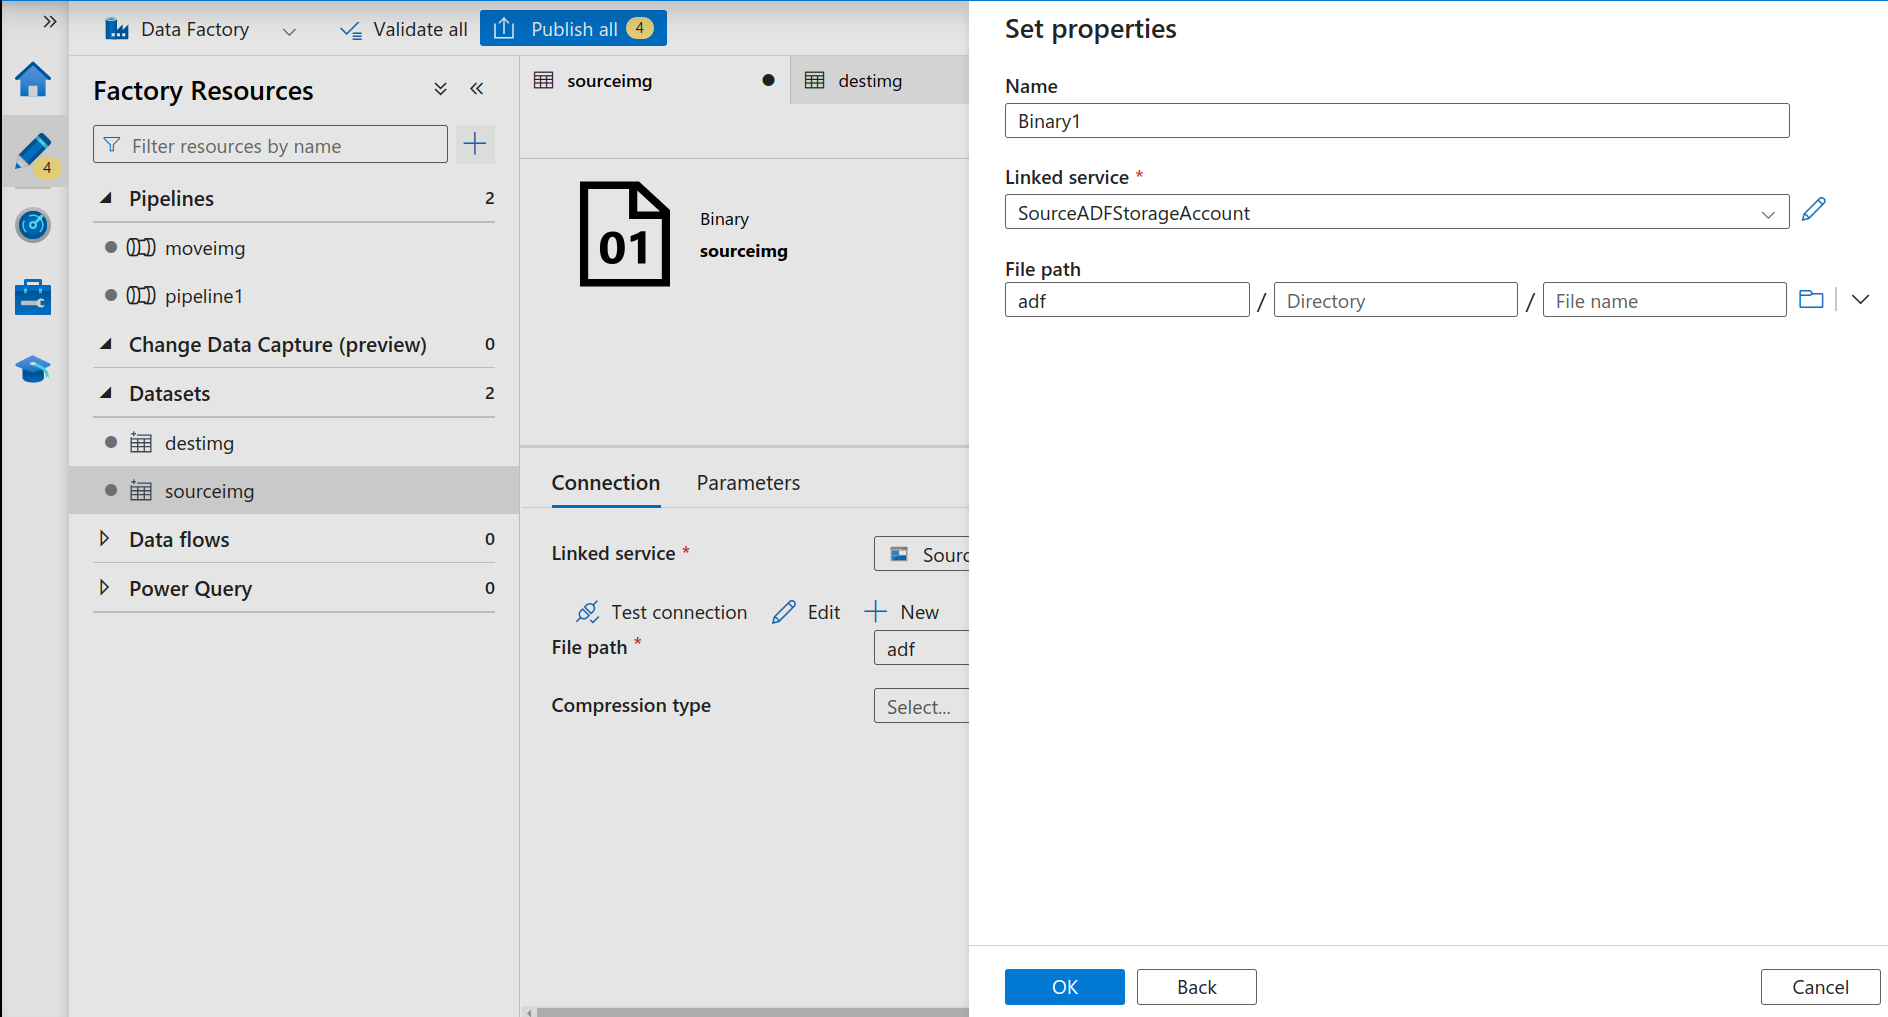The width and height of the screenshot is (1888, 1017).
Task: Expand the Data flows section
Action: click(x=104, y=539)
